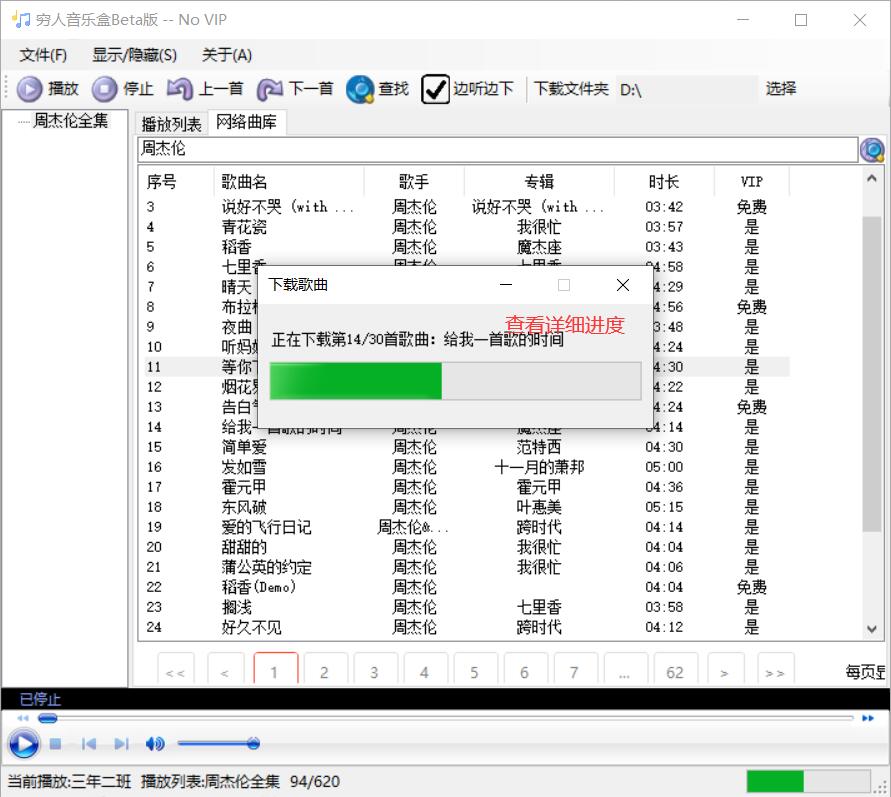Select song row 好久不见
Screen dimensions: 891x797
[466, 627]
